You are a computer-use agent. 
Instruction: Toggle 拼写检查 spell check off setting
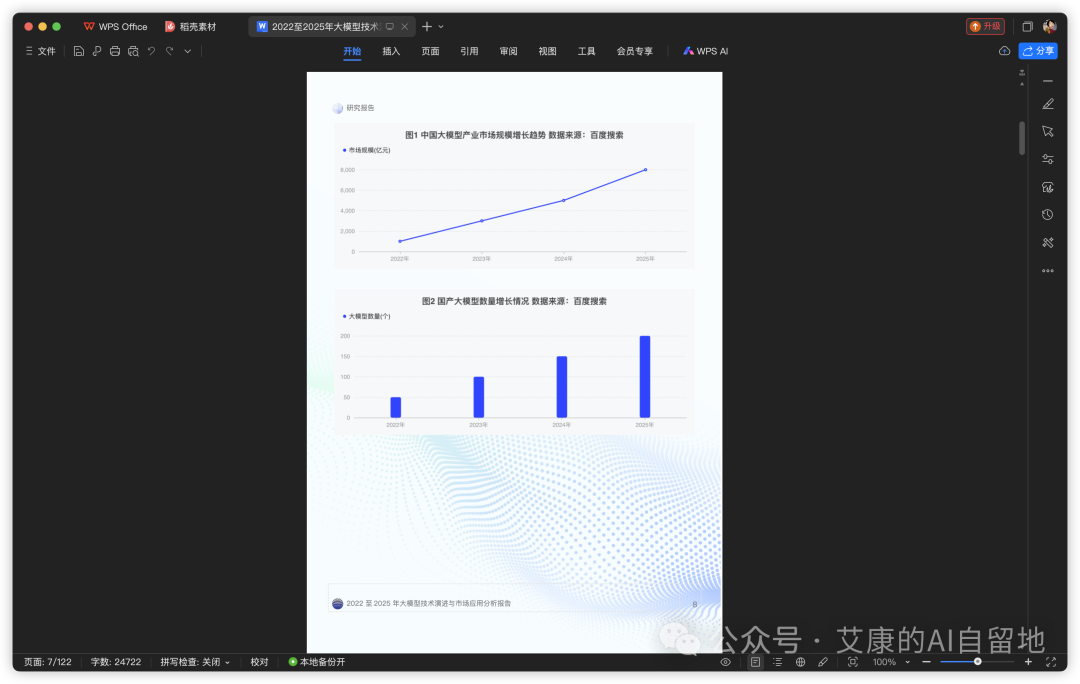[x=190, y=661]
